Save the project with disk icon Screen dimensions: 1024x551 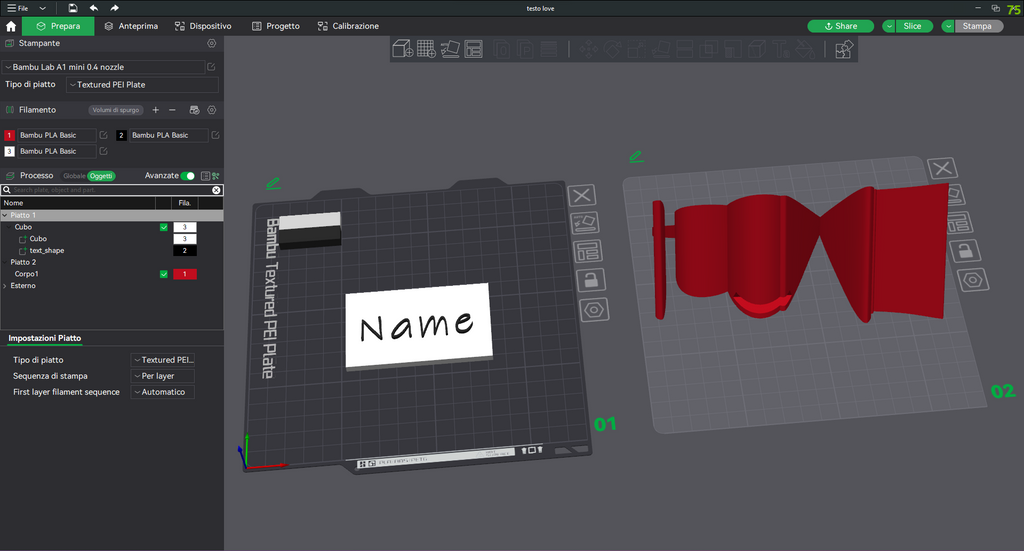[72, 8]
